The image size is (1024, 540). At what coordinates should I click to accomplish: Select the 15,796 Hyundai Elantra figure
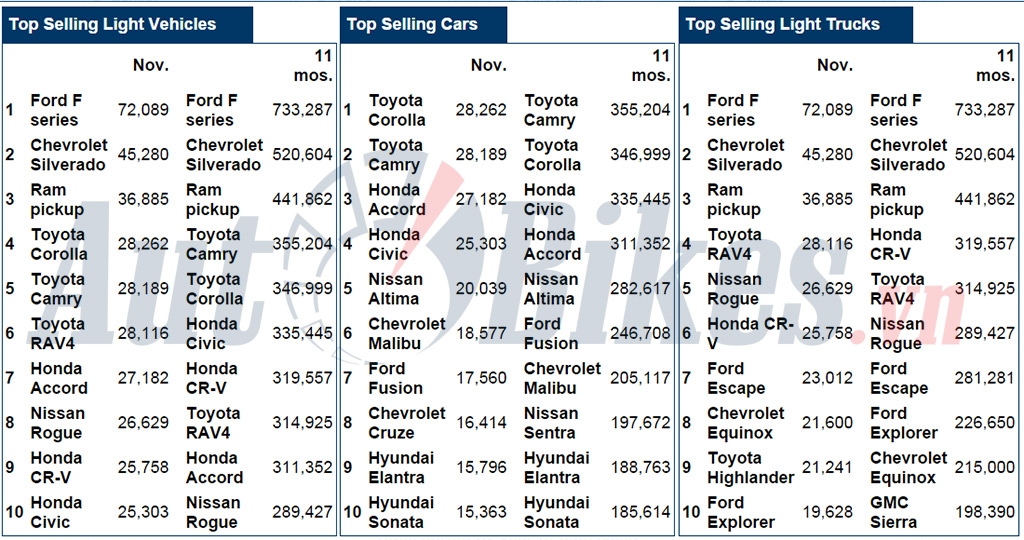[481, 468]
